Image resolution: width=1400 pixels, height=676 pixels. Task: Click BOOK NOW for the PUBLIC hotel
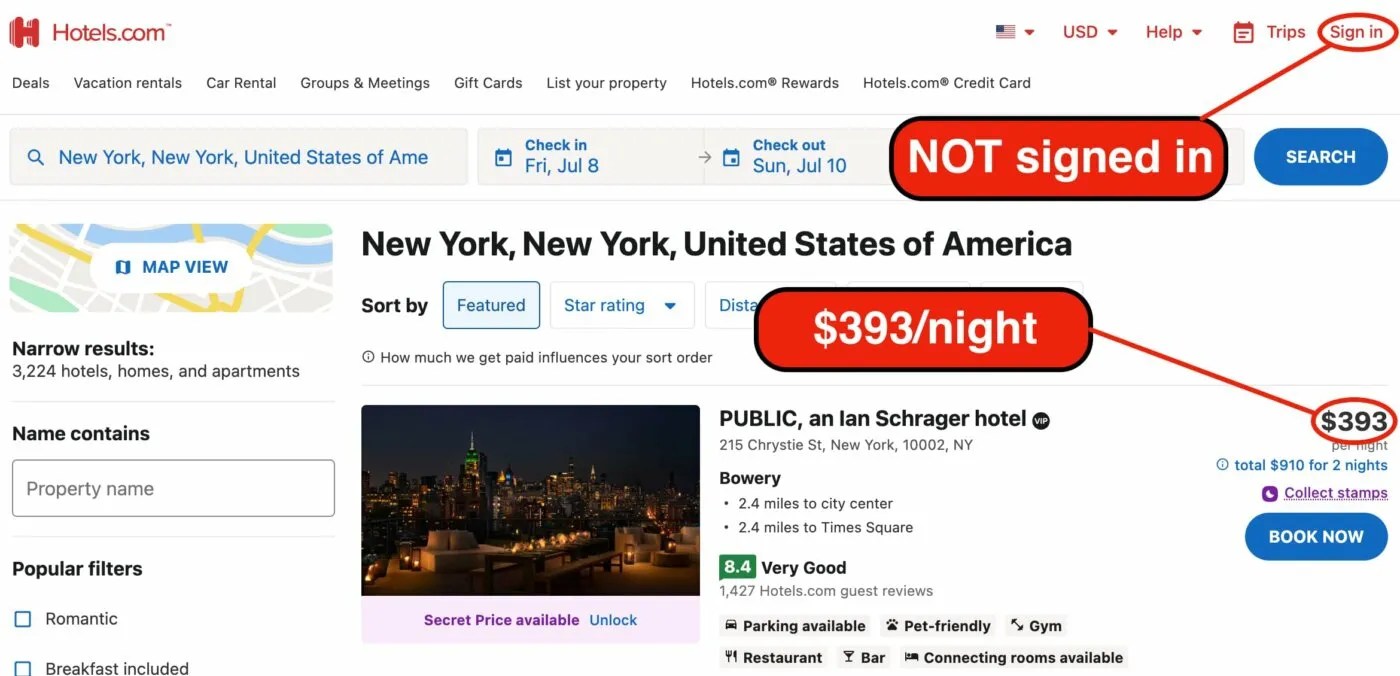[x=1315, y=536]
